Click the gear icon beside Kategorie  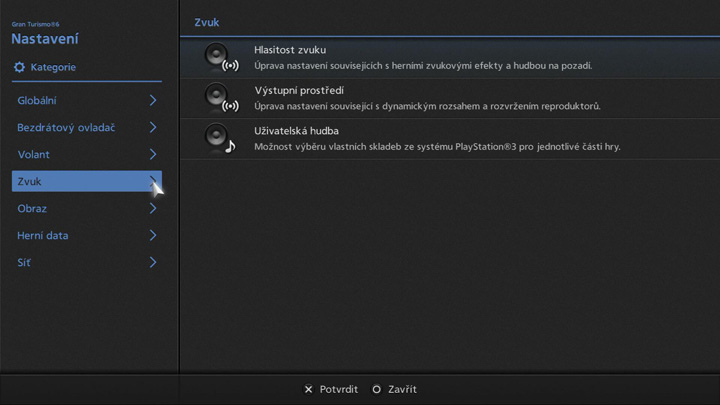coord(19,67)
